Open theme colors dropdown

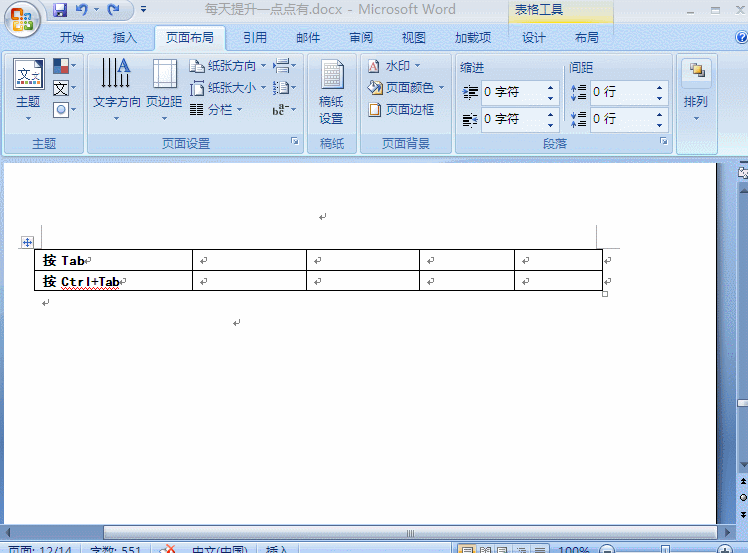64,65
